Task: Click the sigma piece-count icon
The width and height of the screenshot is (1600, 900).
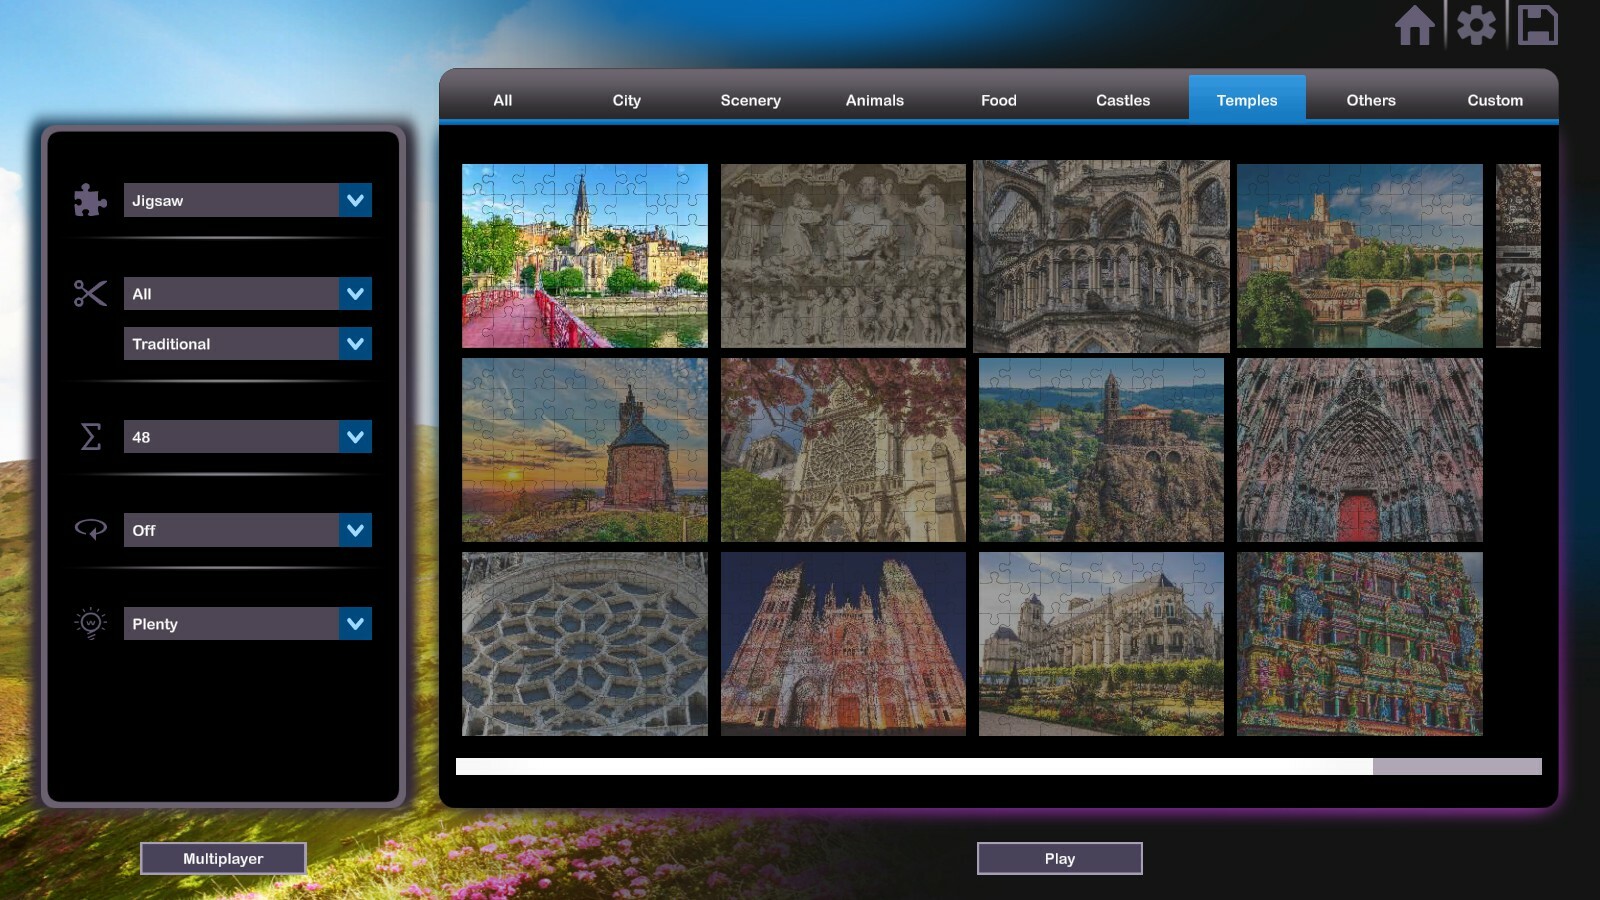Action: [x=89, y=437]
